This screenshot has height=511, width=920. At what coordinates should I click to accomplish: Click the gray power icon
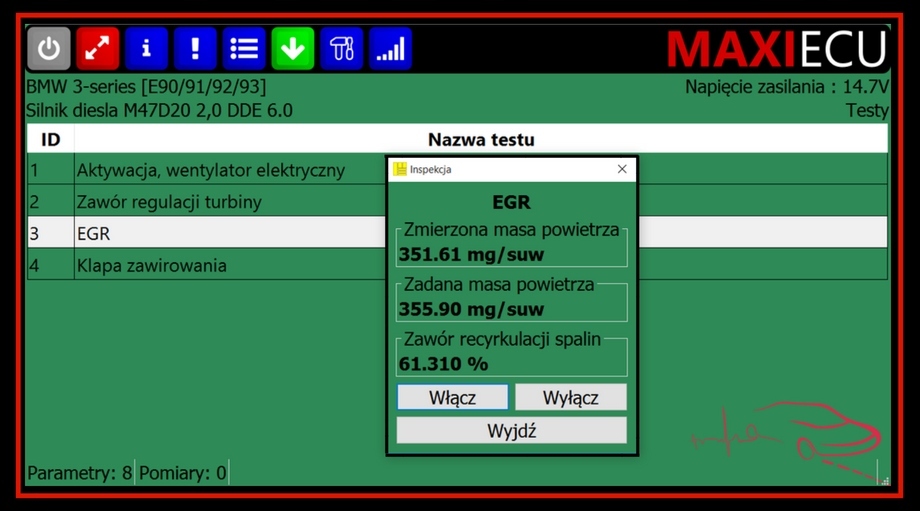coord(49,48)
